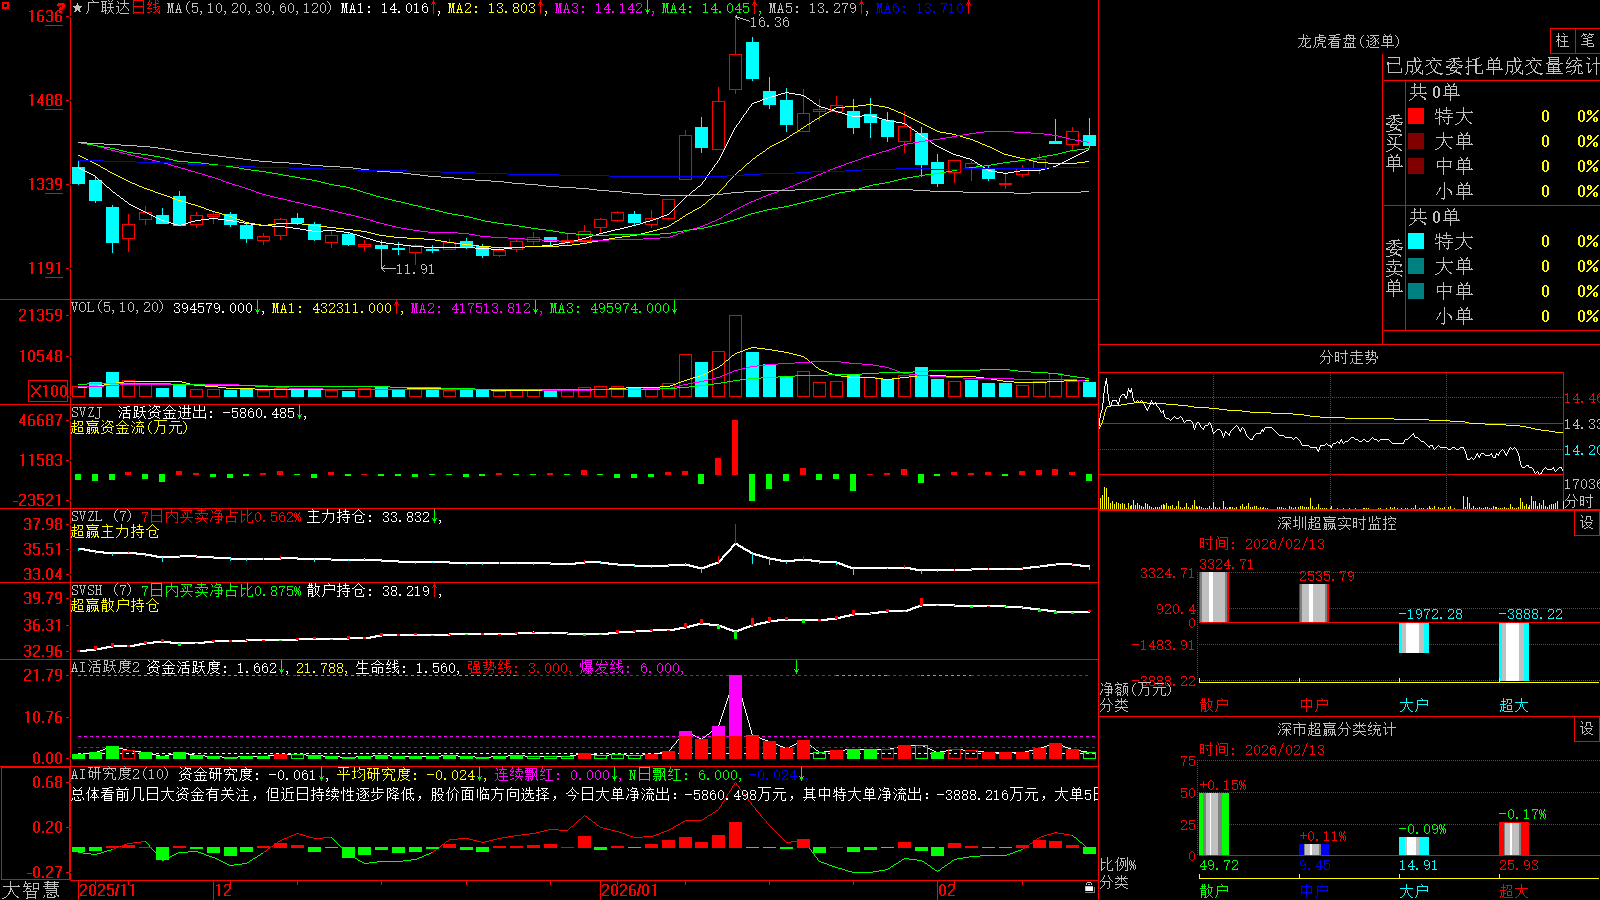The height and width of the screenshot is (900, 1600).
Task: Click the blue 中户 9.45 ratio bar
Action: tap(1314, 850)
